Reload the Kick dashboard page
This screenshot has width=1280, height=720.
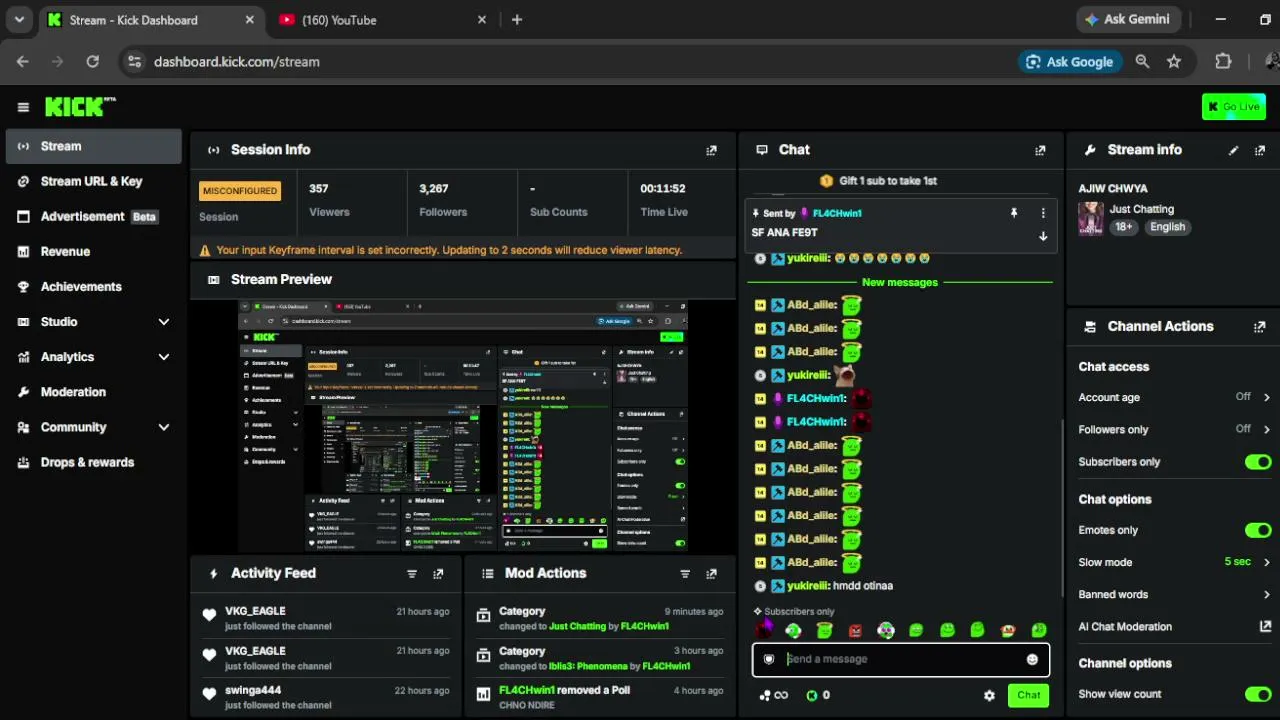click(x=92, y=62)
